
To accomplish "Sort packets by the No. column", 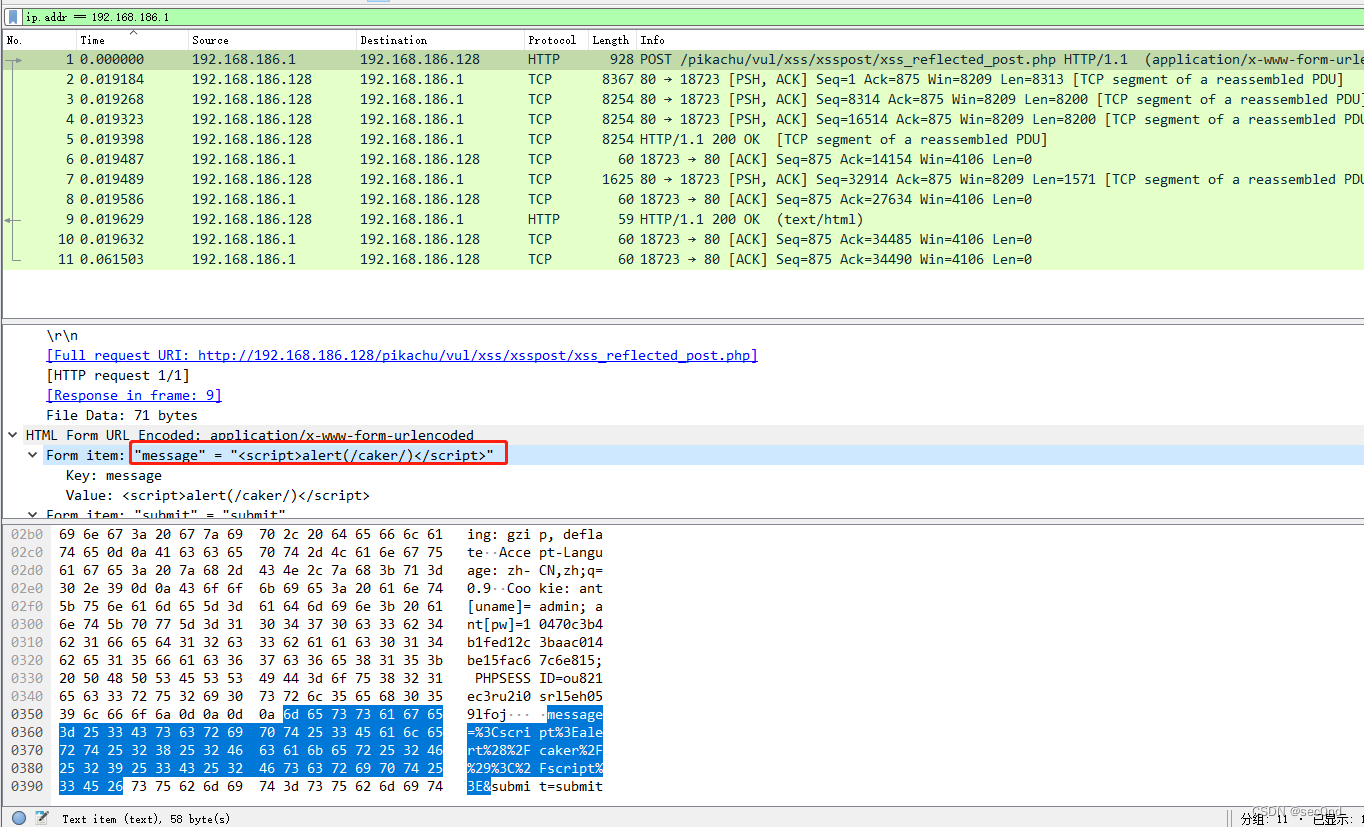I will (x=40, y=40).
